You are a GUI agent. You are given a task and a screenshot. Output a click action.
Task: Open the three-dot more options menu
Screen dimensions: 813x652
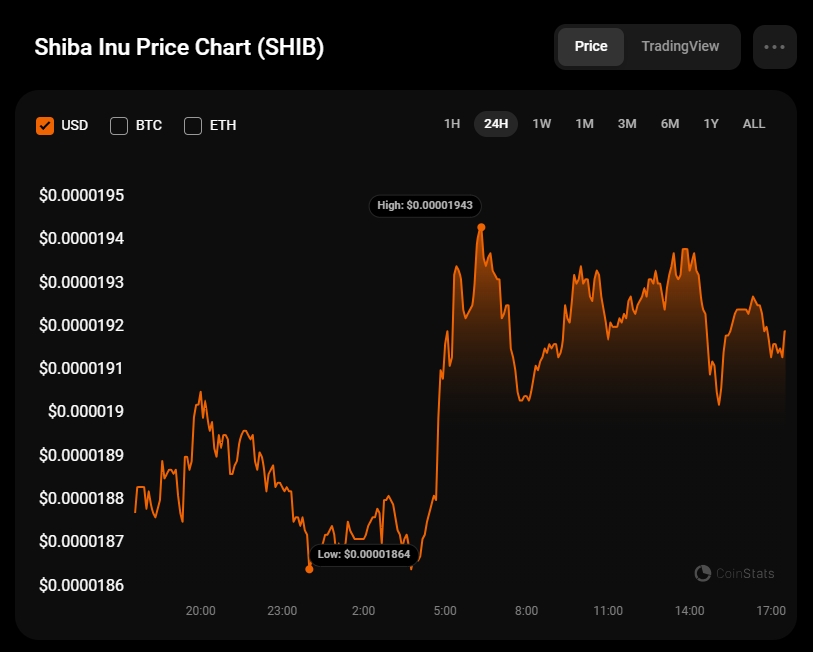click(x=774, y=47)
